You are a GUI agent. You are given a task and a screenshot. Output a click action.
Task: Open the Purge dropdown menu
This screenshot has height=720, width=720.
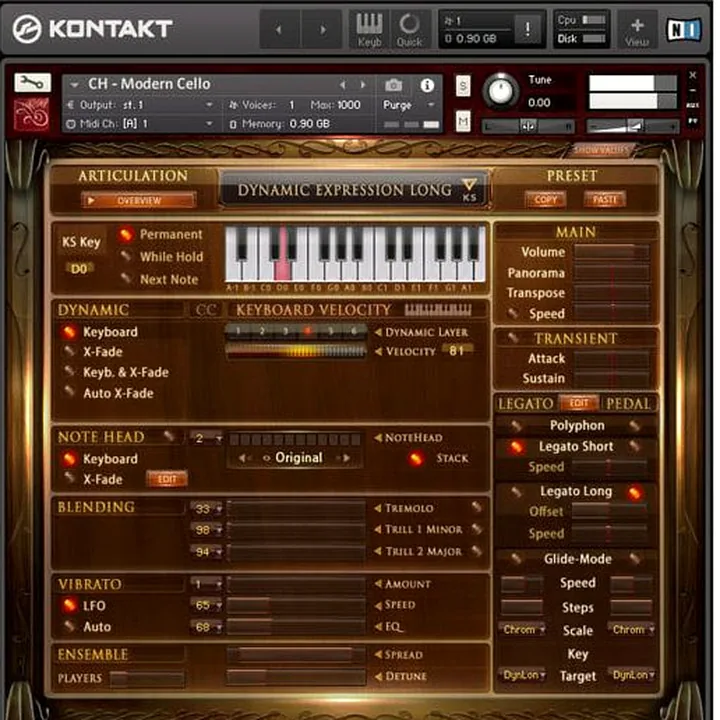click(409, 105)
